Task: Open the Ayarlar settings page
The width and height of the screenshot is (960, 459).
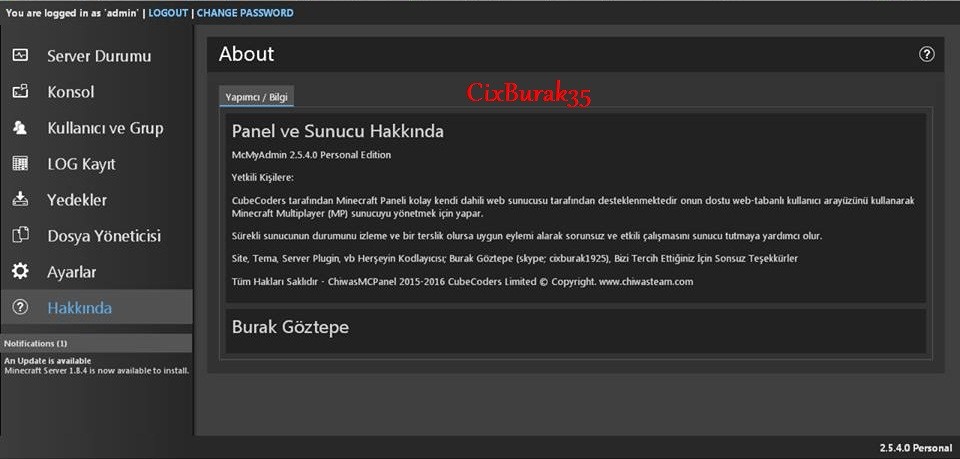Action: pos(97,272)
